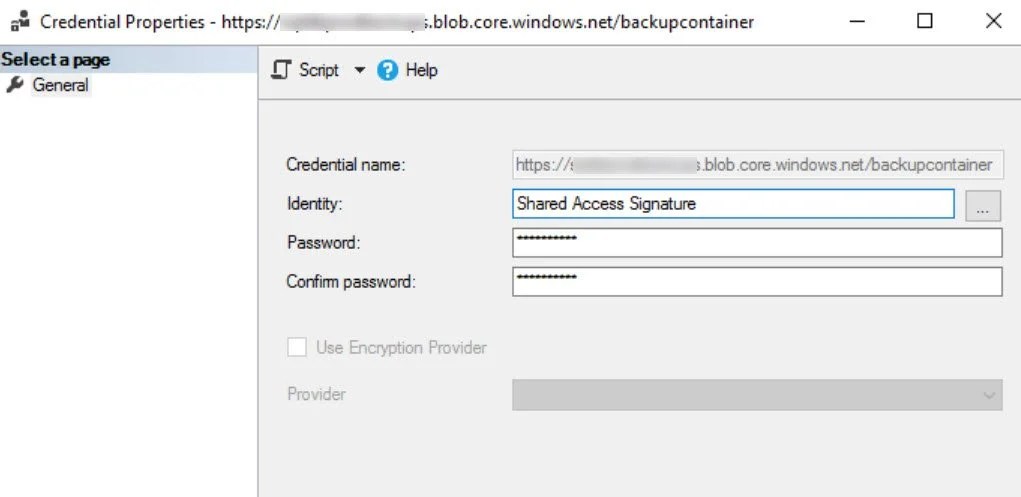The height and width of the screenshot is (497, 1021).
Task: Click the wrench icon beside General
Action: coord(14,85)
